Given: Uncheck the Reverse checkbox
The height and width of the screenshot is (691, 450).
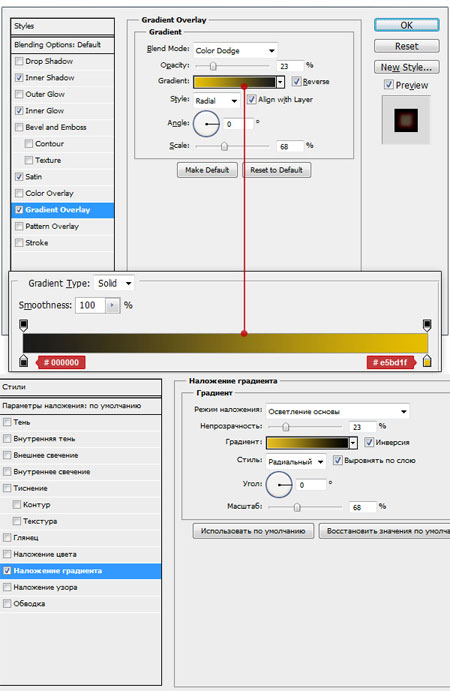Looking at the screenshot, I should click(297, 82).
